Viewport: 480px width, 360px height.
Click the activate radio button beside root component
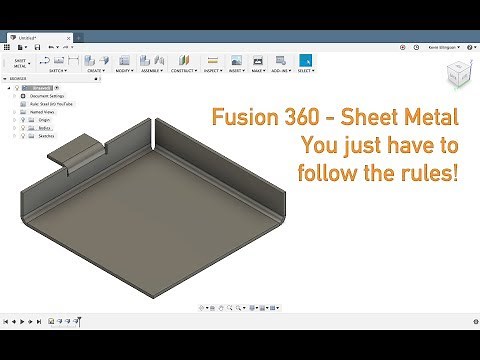click(x=57, y=88)
